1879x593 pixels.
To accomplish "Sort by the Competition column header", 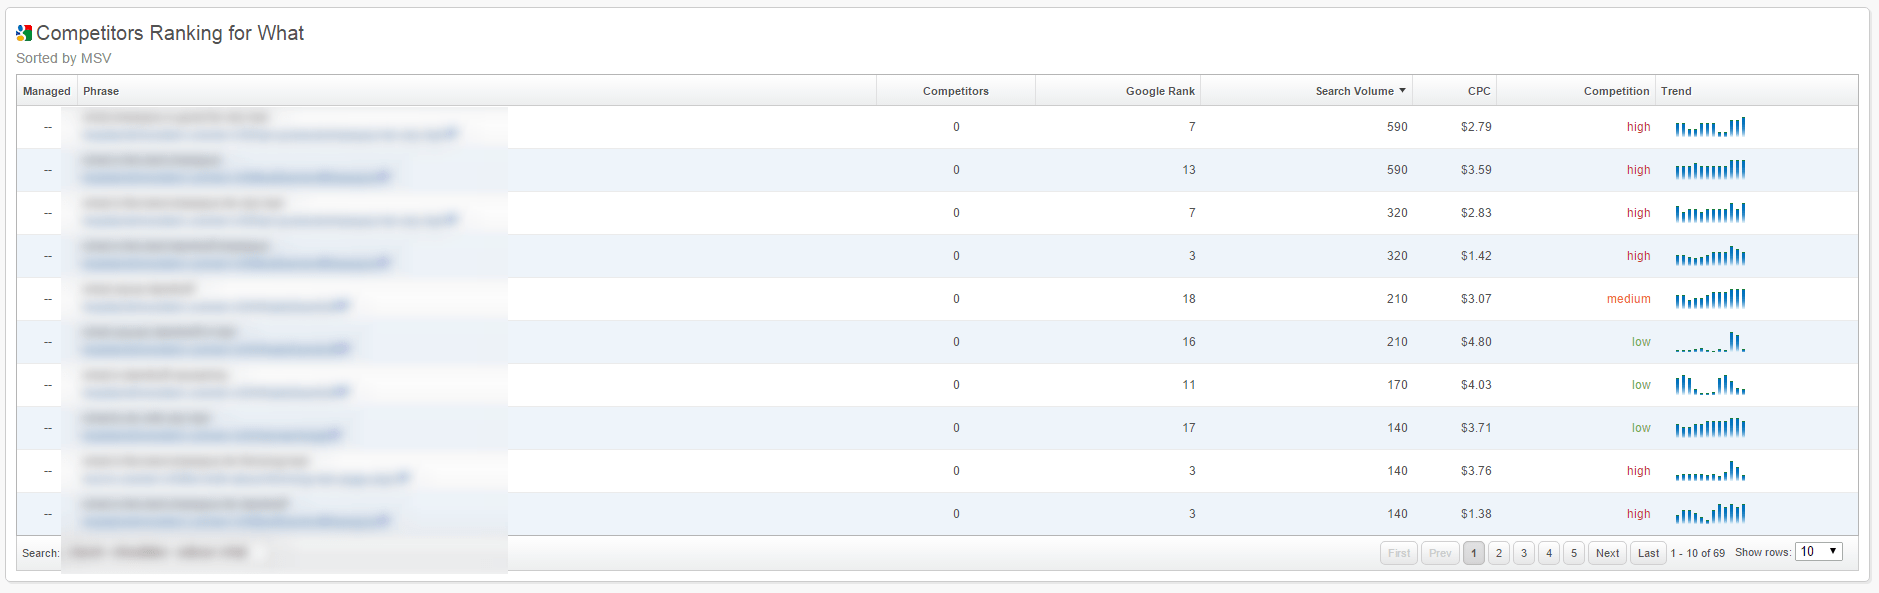I will [1615, 91].
